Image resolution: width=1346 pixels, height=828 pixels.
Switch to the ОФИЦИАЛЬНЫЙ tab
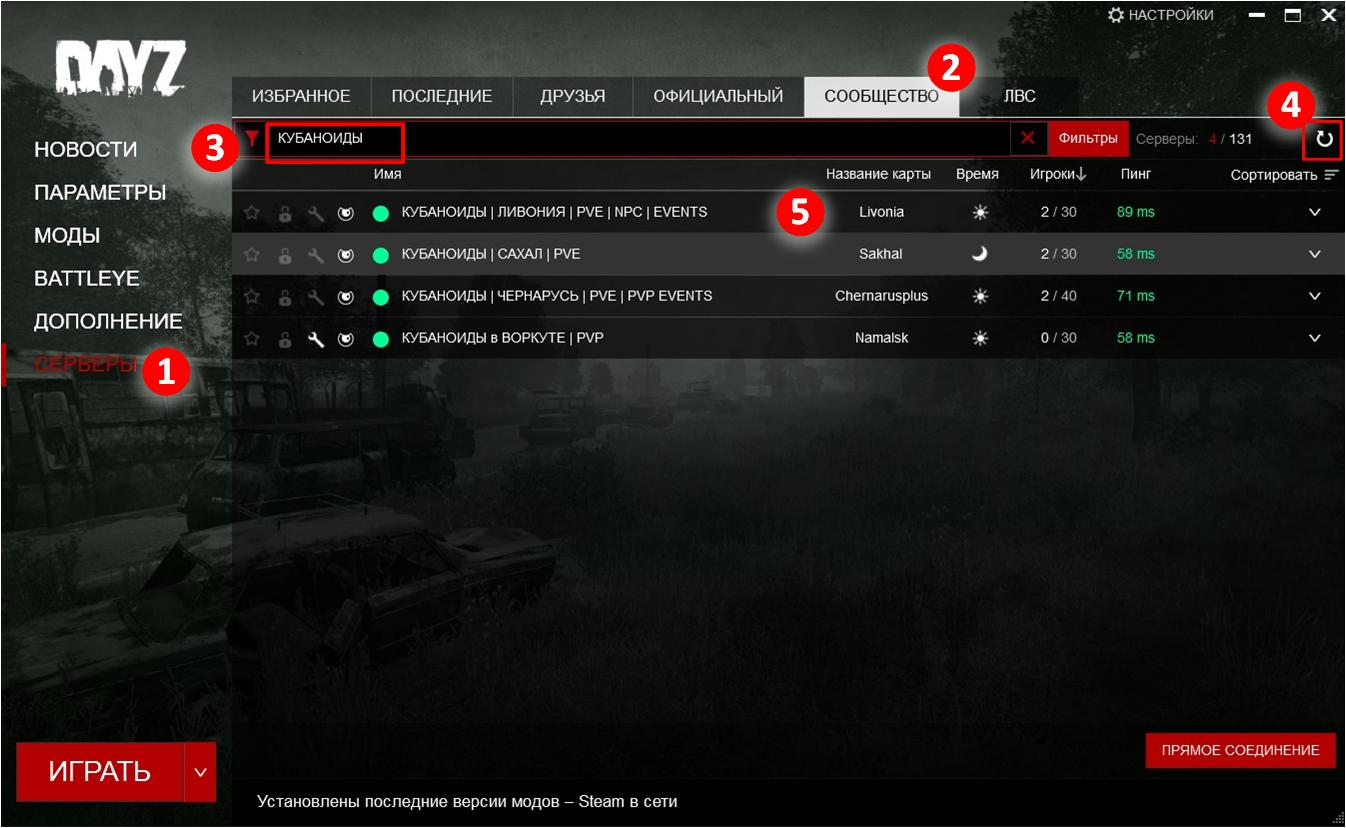pyautogui.click(x=718, y=97)
